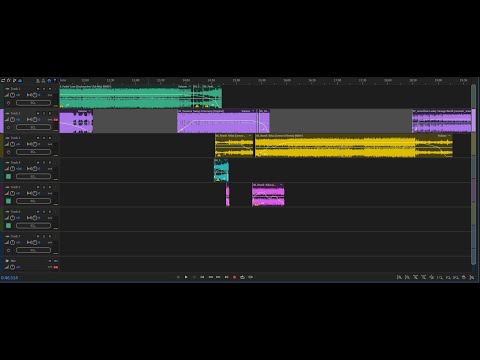Solo Track 6 with its S button
The image size is (480, 360).
pyautogui.click(x=44, y=212)
